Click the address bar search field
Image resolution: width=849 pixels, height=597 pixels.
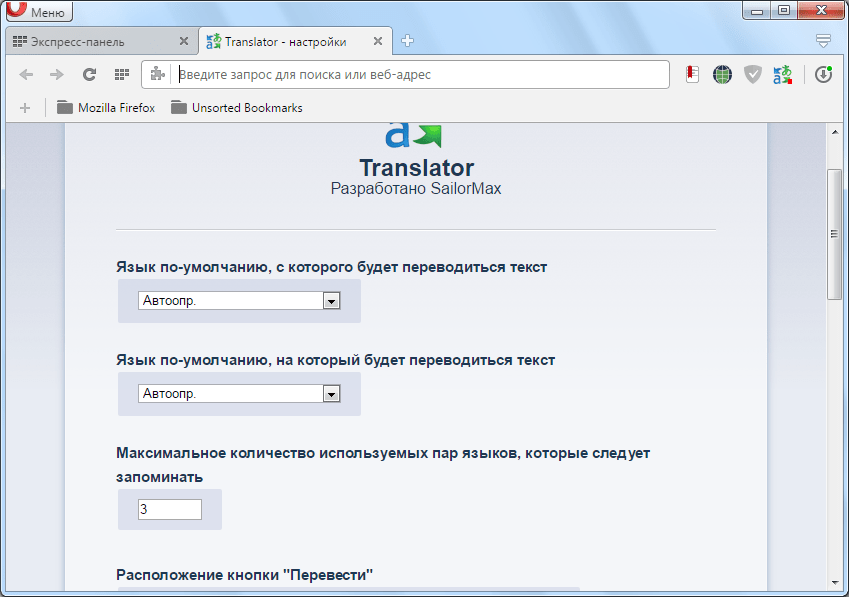click(420, 74)
